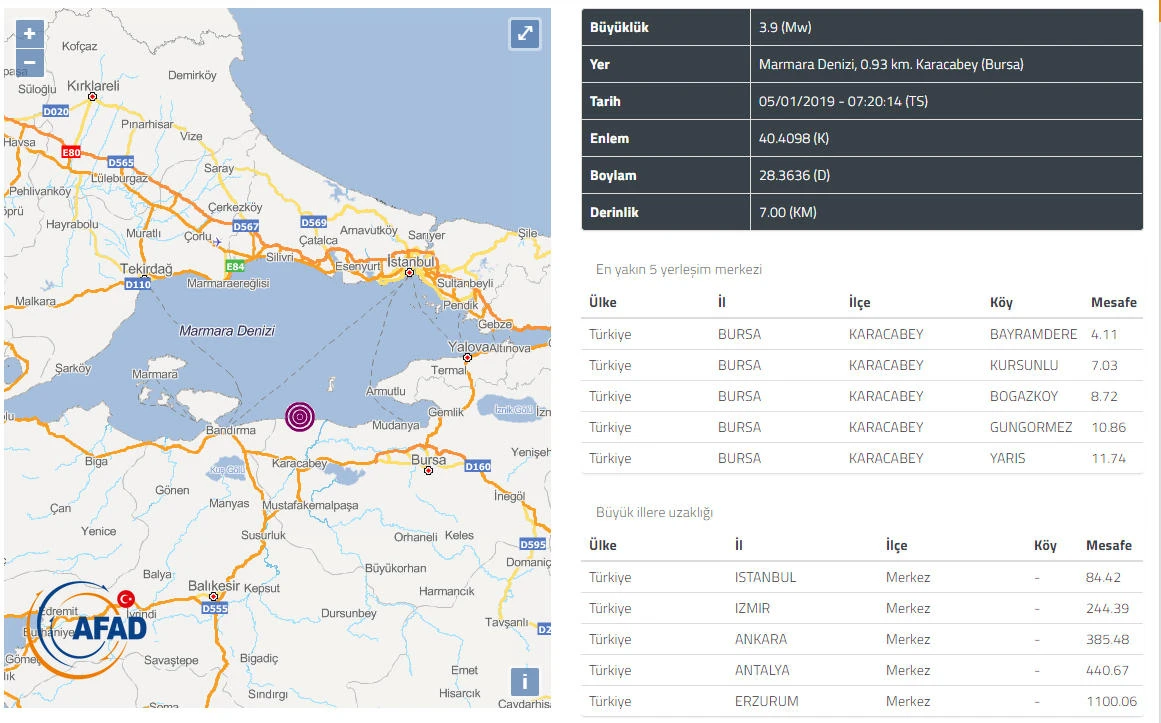
Task: Zoom out of the map
Action: [x=29, y=62]
